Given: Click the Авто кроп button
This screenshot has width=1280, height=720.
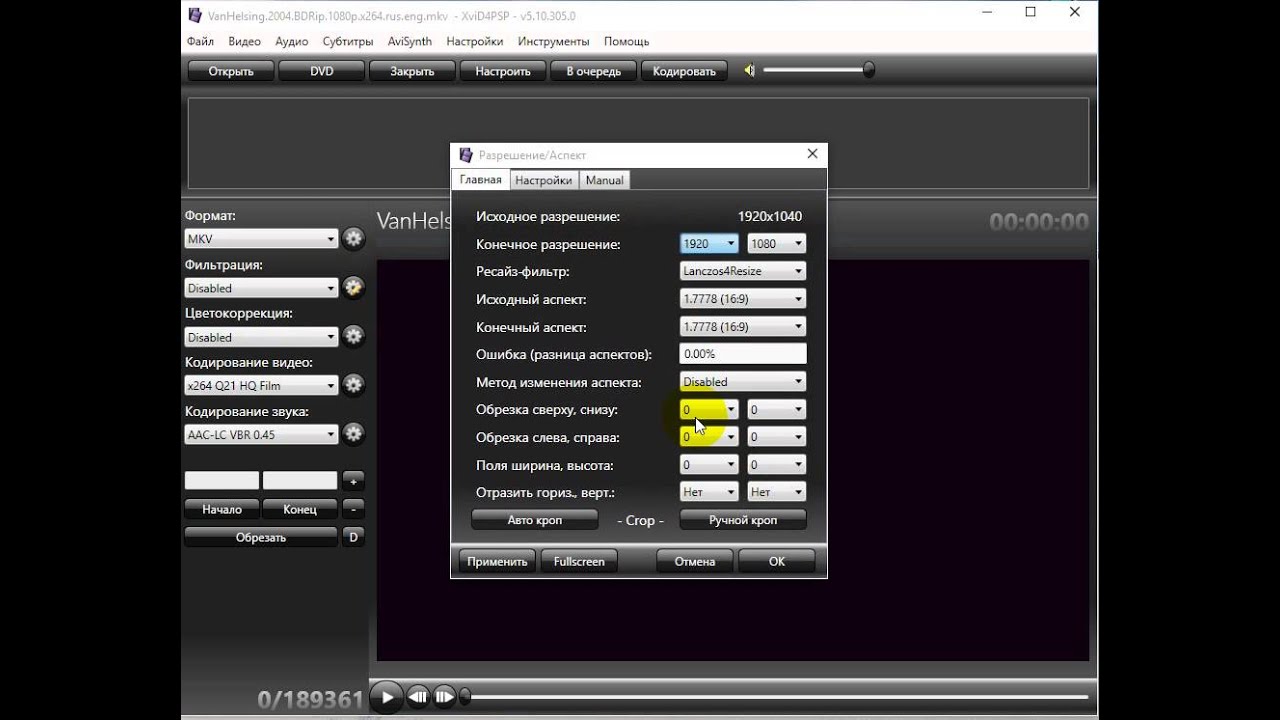Looking at the screenshot, I should 535,520.
